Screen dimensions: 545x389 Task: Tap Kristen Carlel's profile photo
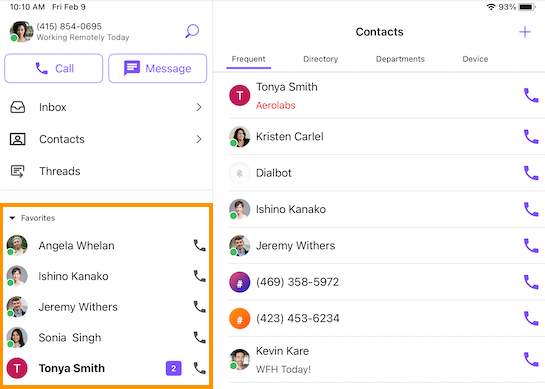click(x=239, y=137)
